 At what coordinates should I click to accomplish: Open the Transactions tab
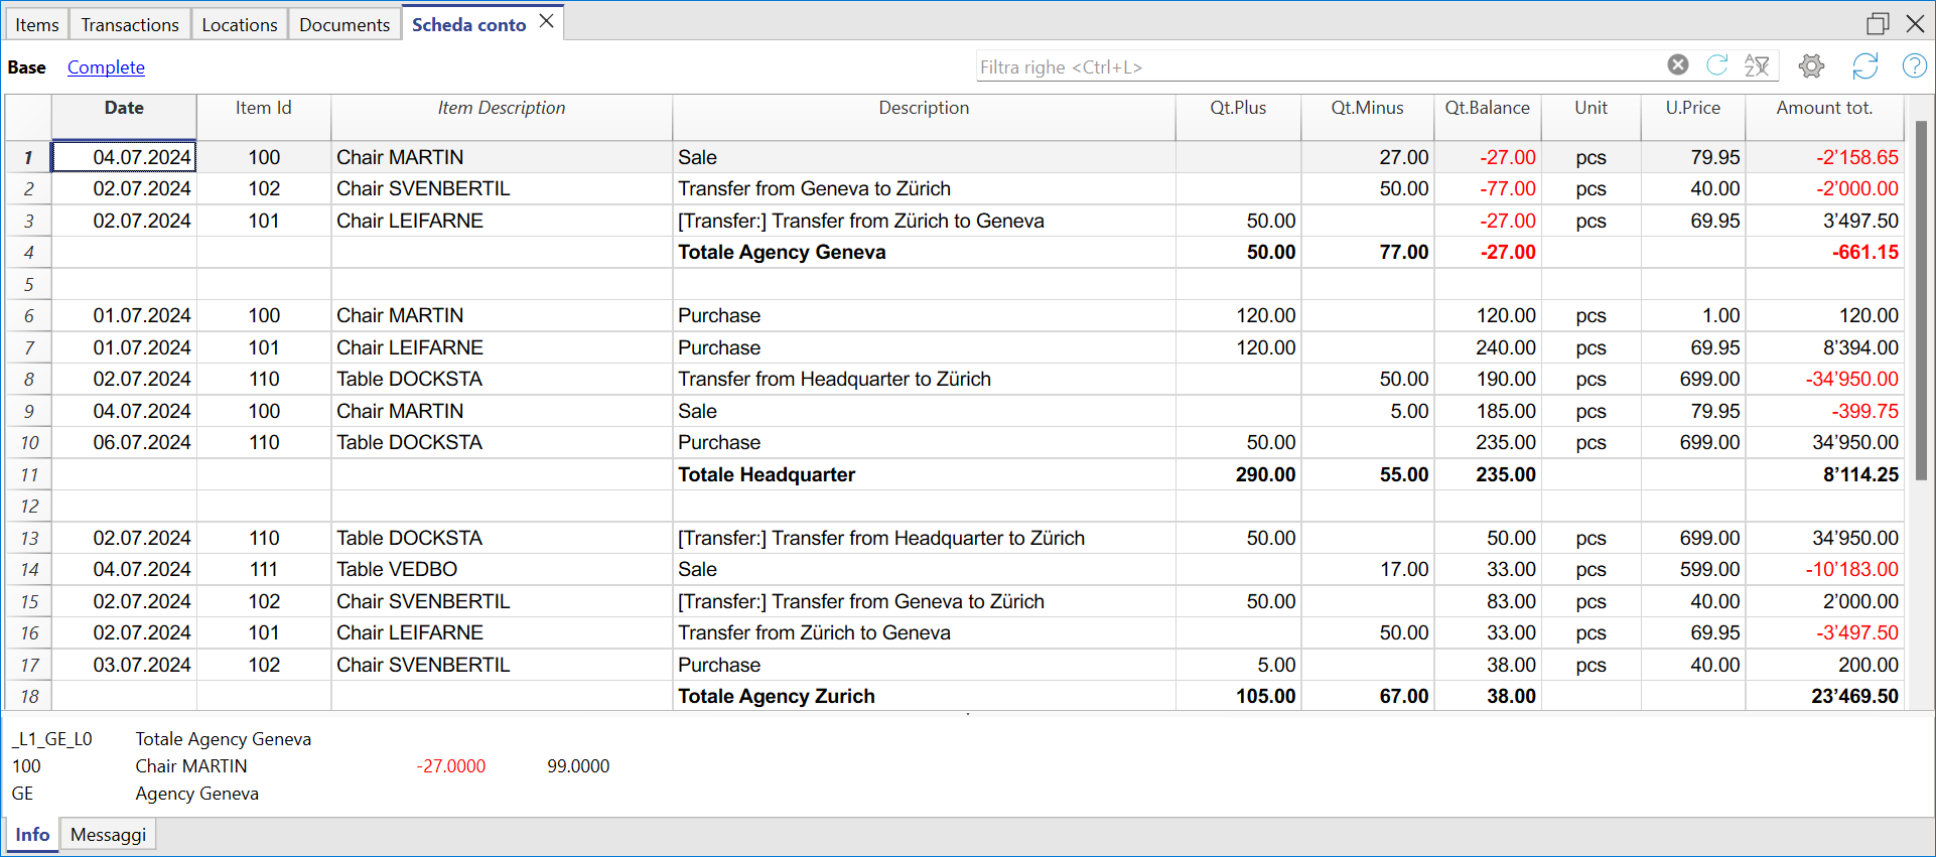point(130,25)
